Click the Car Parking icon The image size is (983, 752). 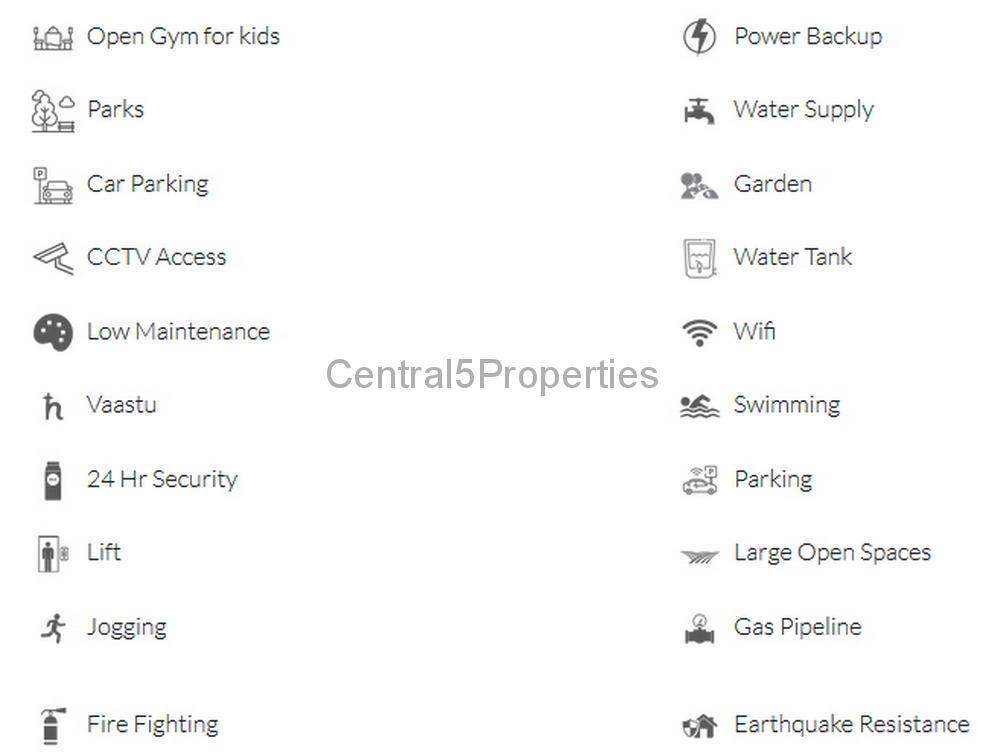point(53,185)
